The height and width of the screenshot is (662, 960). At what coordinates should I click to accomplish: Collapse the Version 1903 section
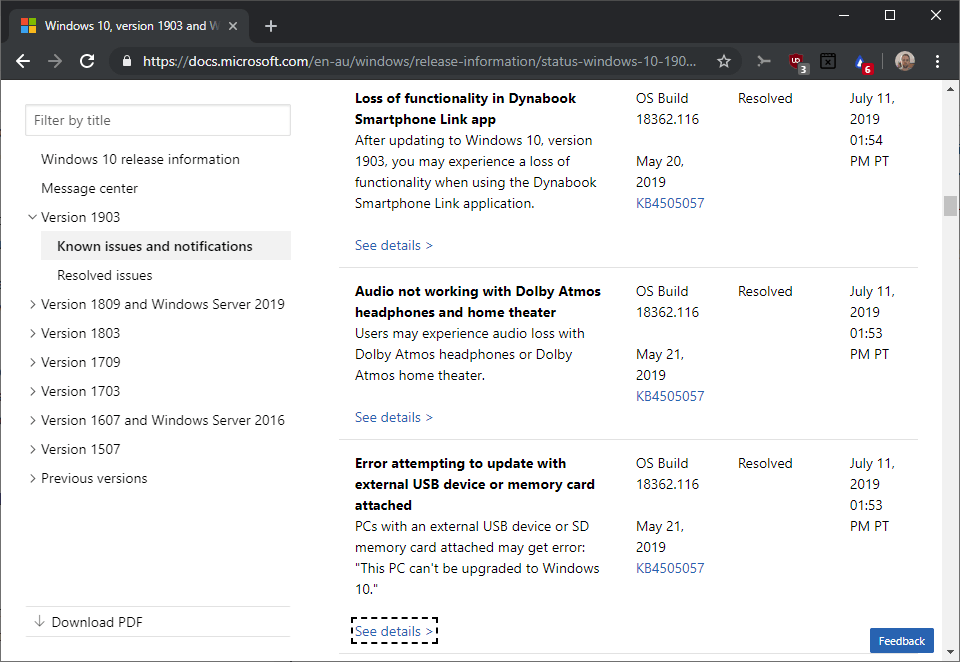point(32,217)
